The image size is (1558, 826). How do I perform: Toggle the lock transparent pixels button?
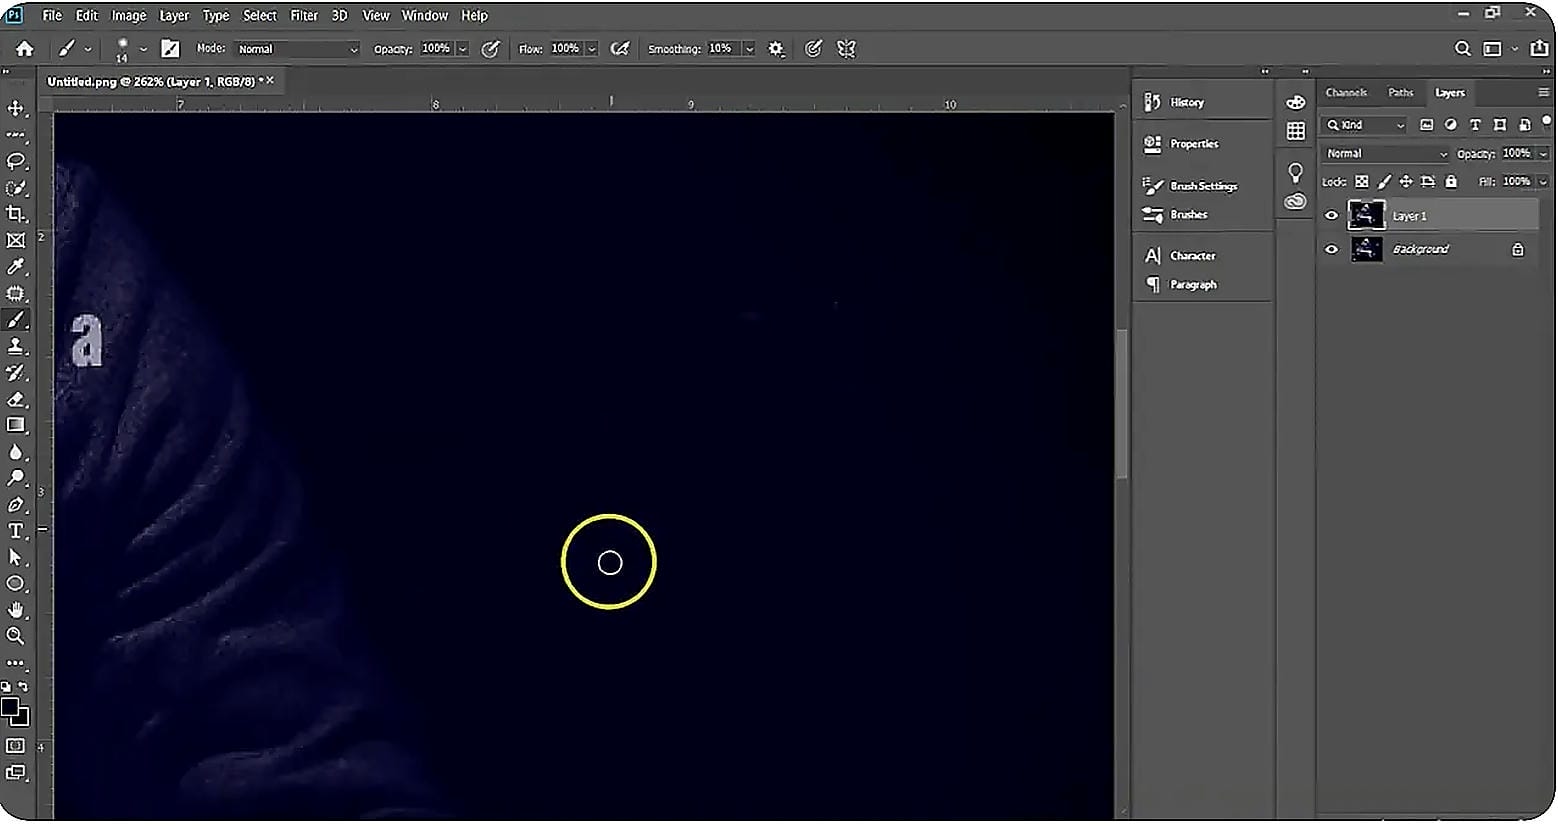click(1362, 182)
